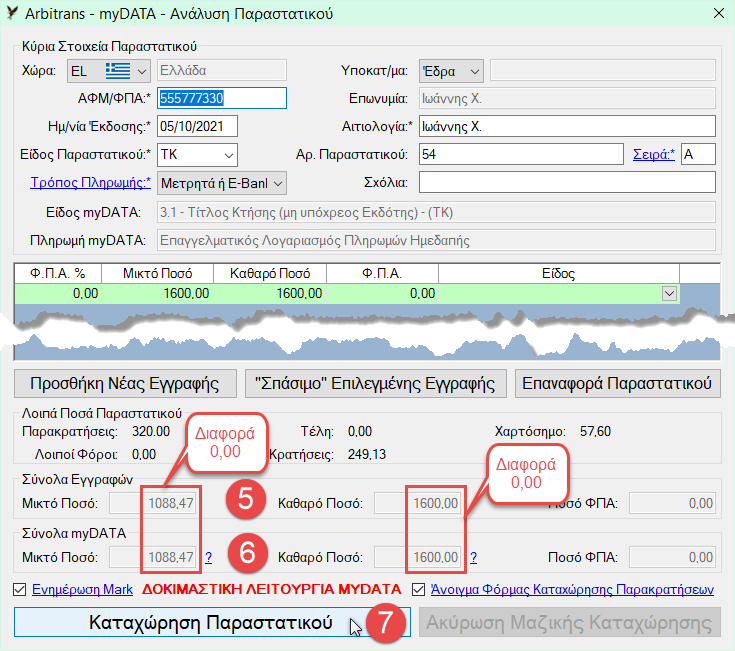Open the Υποκατ/μα dropdown showing Έδρα
Image resolution: width=735 pixels, height=651 pixels.
point(451,71)
